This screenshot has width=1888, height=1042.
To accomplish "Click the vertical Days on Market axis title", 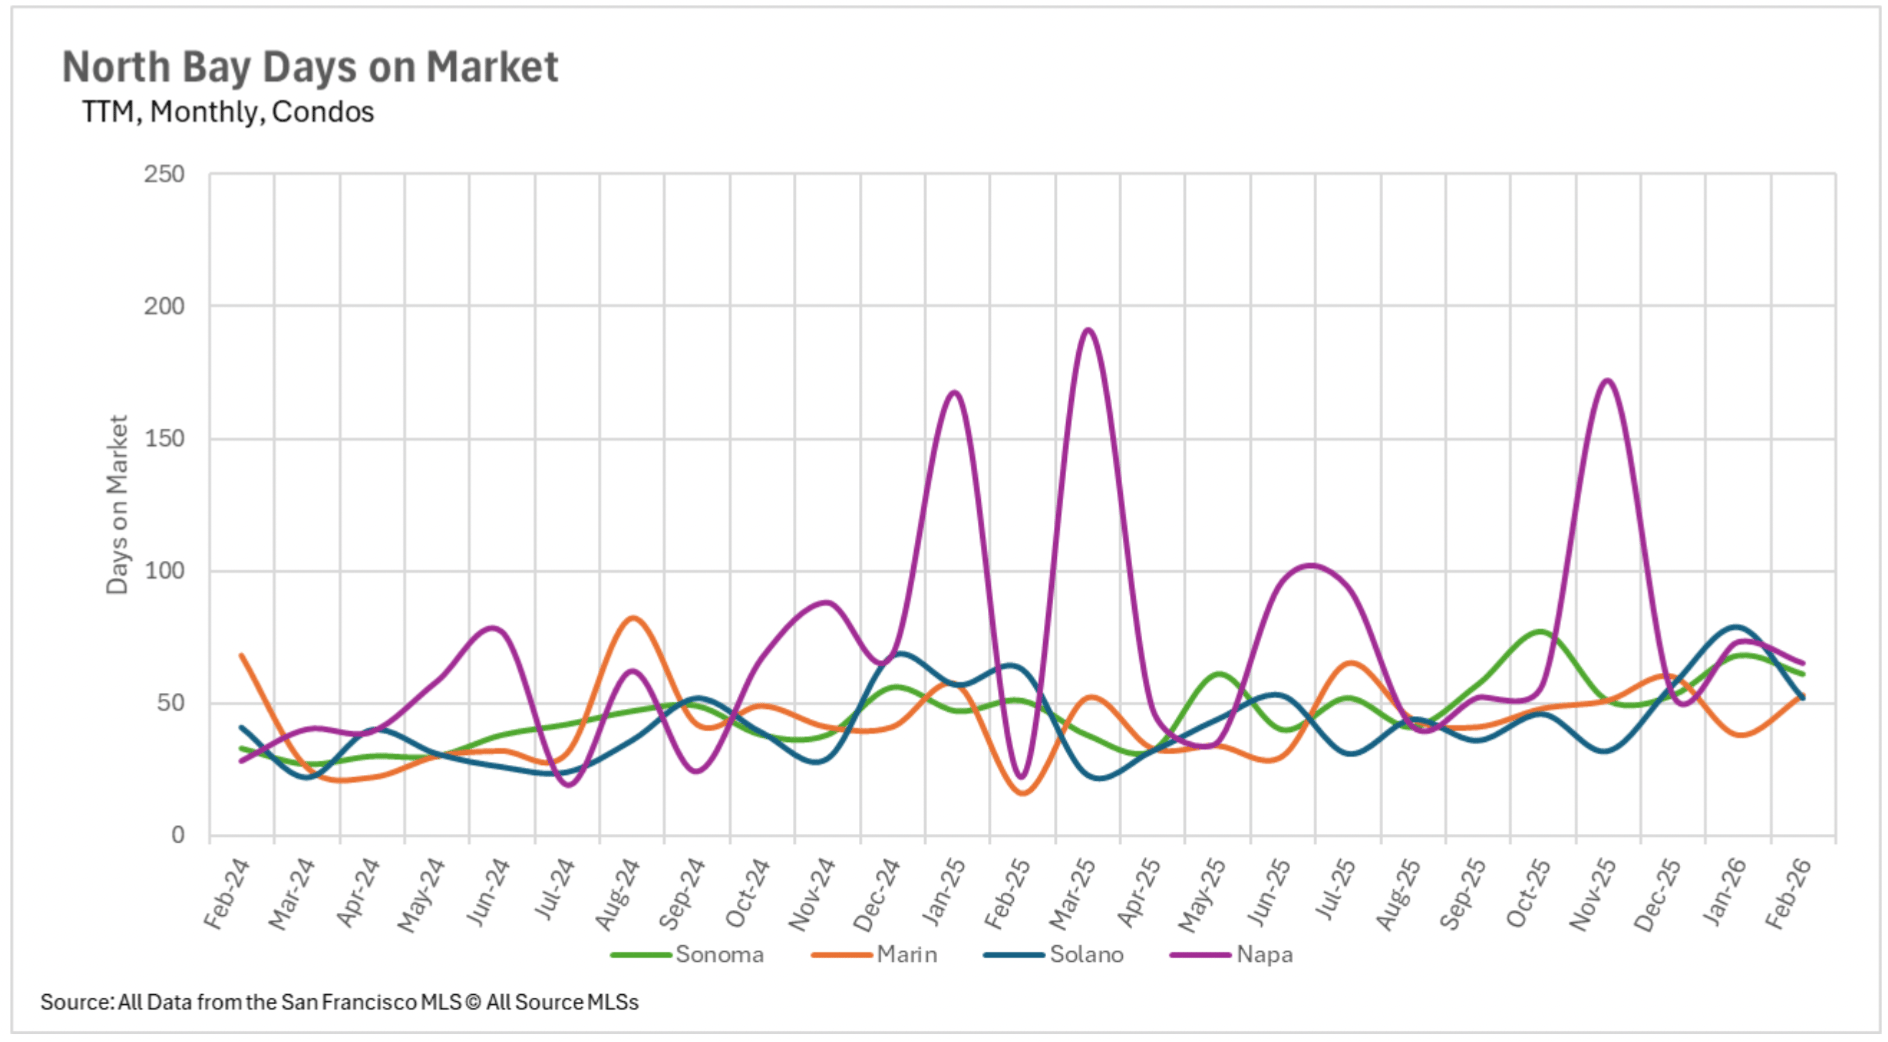I will click(118, 505).
